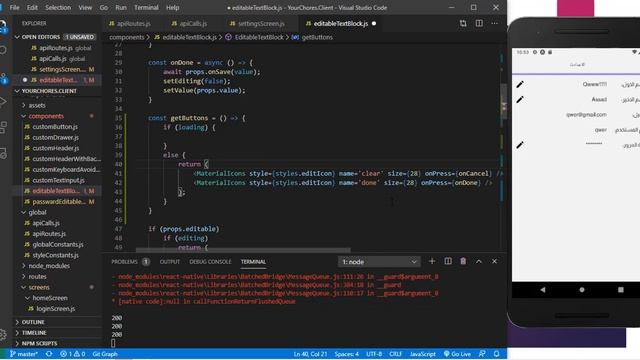Open the Source Control activity bar icon
The width and height of the screenshot is (640, 360).
pyautogui.click(x=3, y=78)
